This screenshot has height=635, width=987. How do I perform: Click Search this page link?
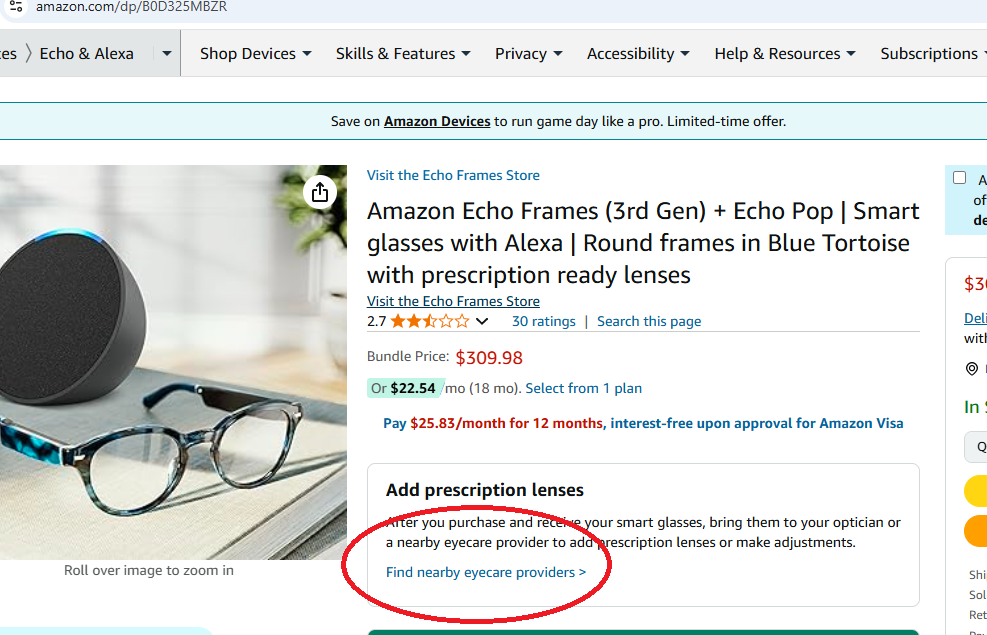(x=649, y=322)
